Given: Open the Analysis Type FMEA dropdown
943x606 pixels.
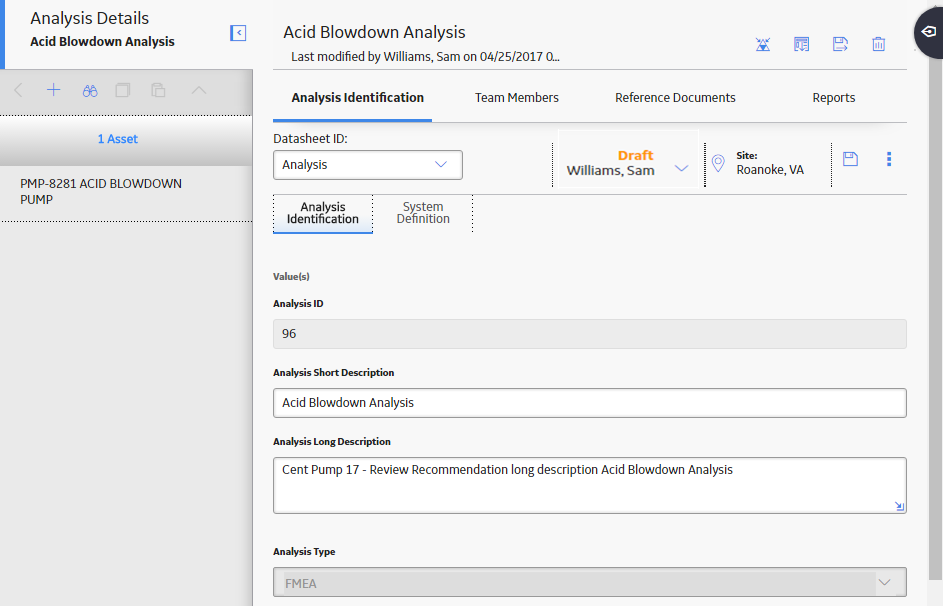Looking at the screenshot, I should pyautogui.click(x=589, y=582).
